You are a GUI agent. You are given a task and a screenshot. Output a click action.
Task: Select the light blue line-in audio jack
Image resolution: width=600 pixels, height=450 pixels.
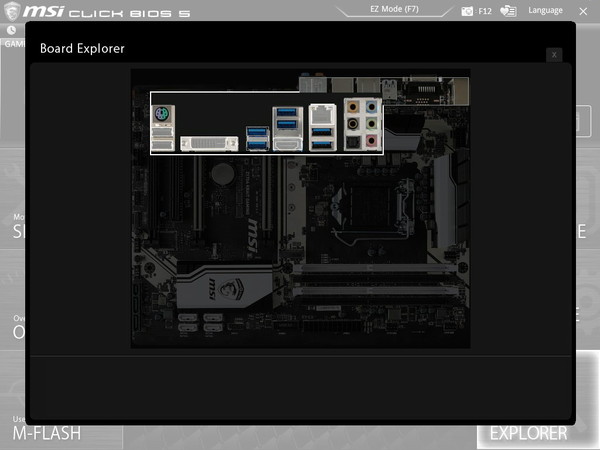pos(371,107)
